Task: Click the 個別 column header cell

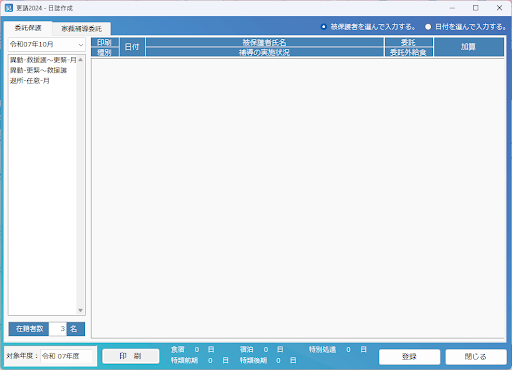Action: click(x=105, y=52)
